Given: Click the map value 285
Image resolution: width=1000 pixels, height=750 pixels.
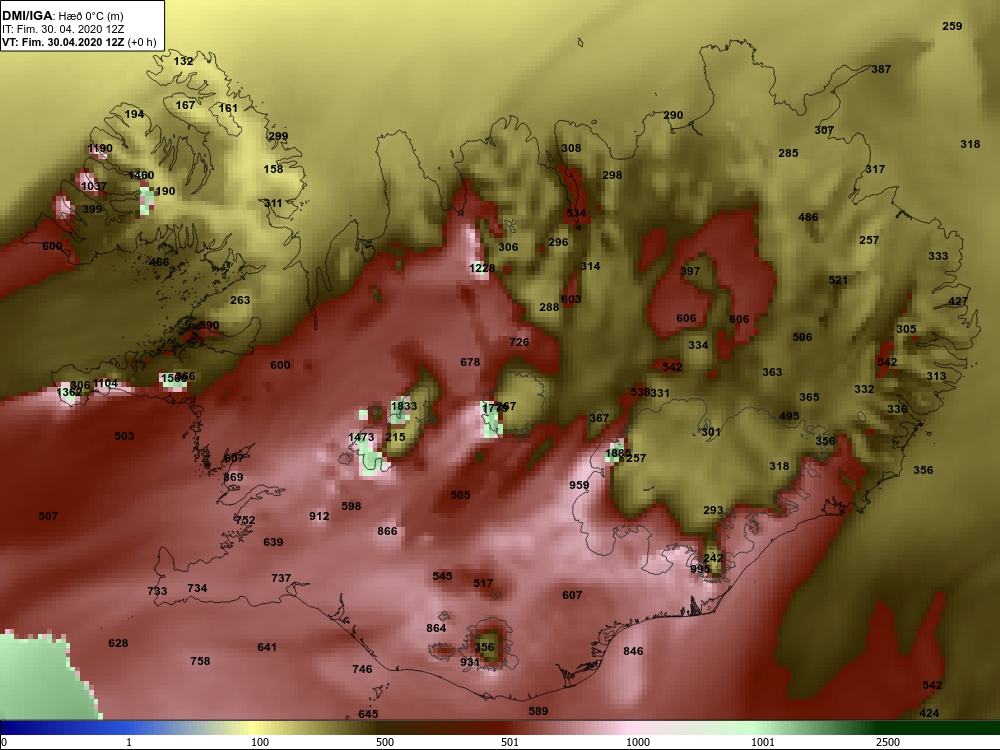Looking at the screenshot, I should click(788, 154).
